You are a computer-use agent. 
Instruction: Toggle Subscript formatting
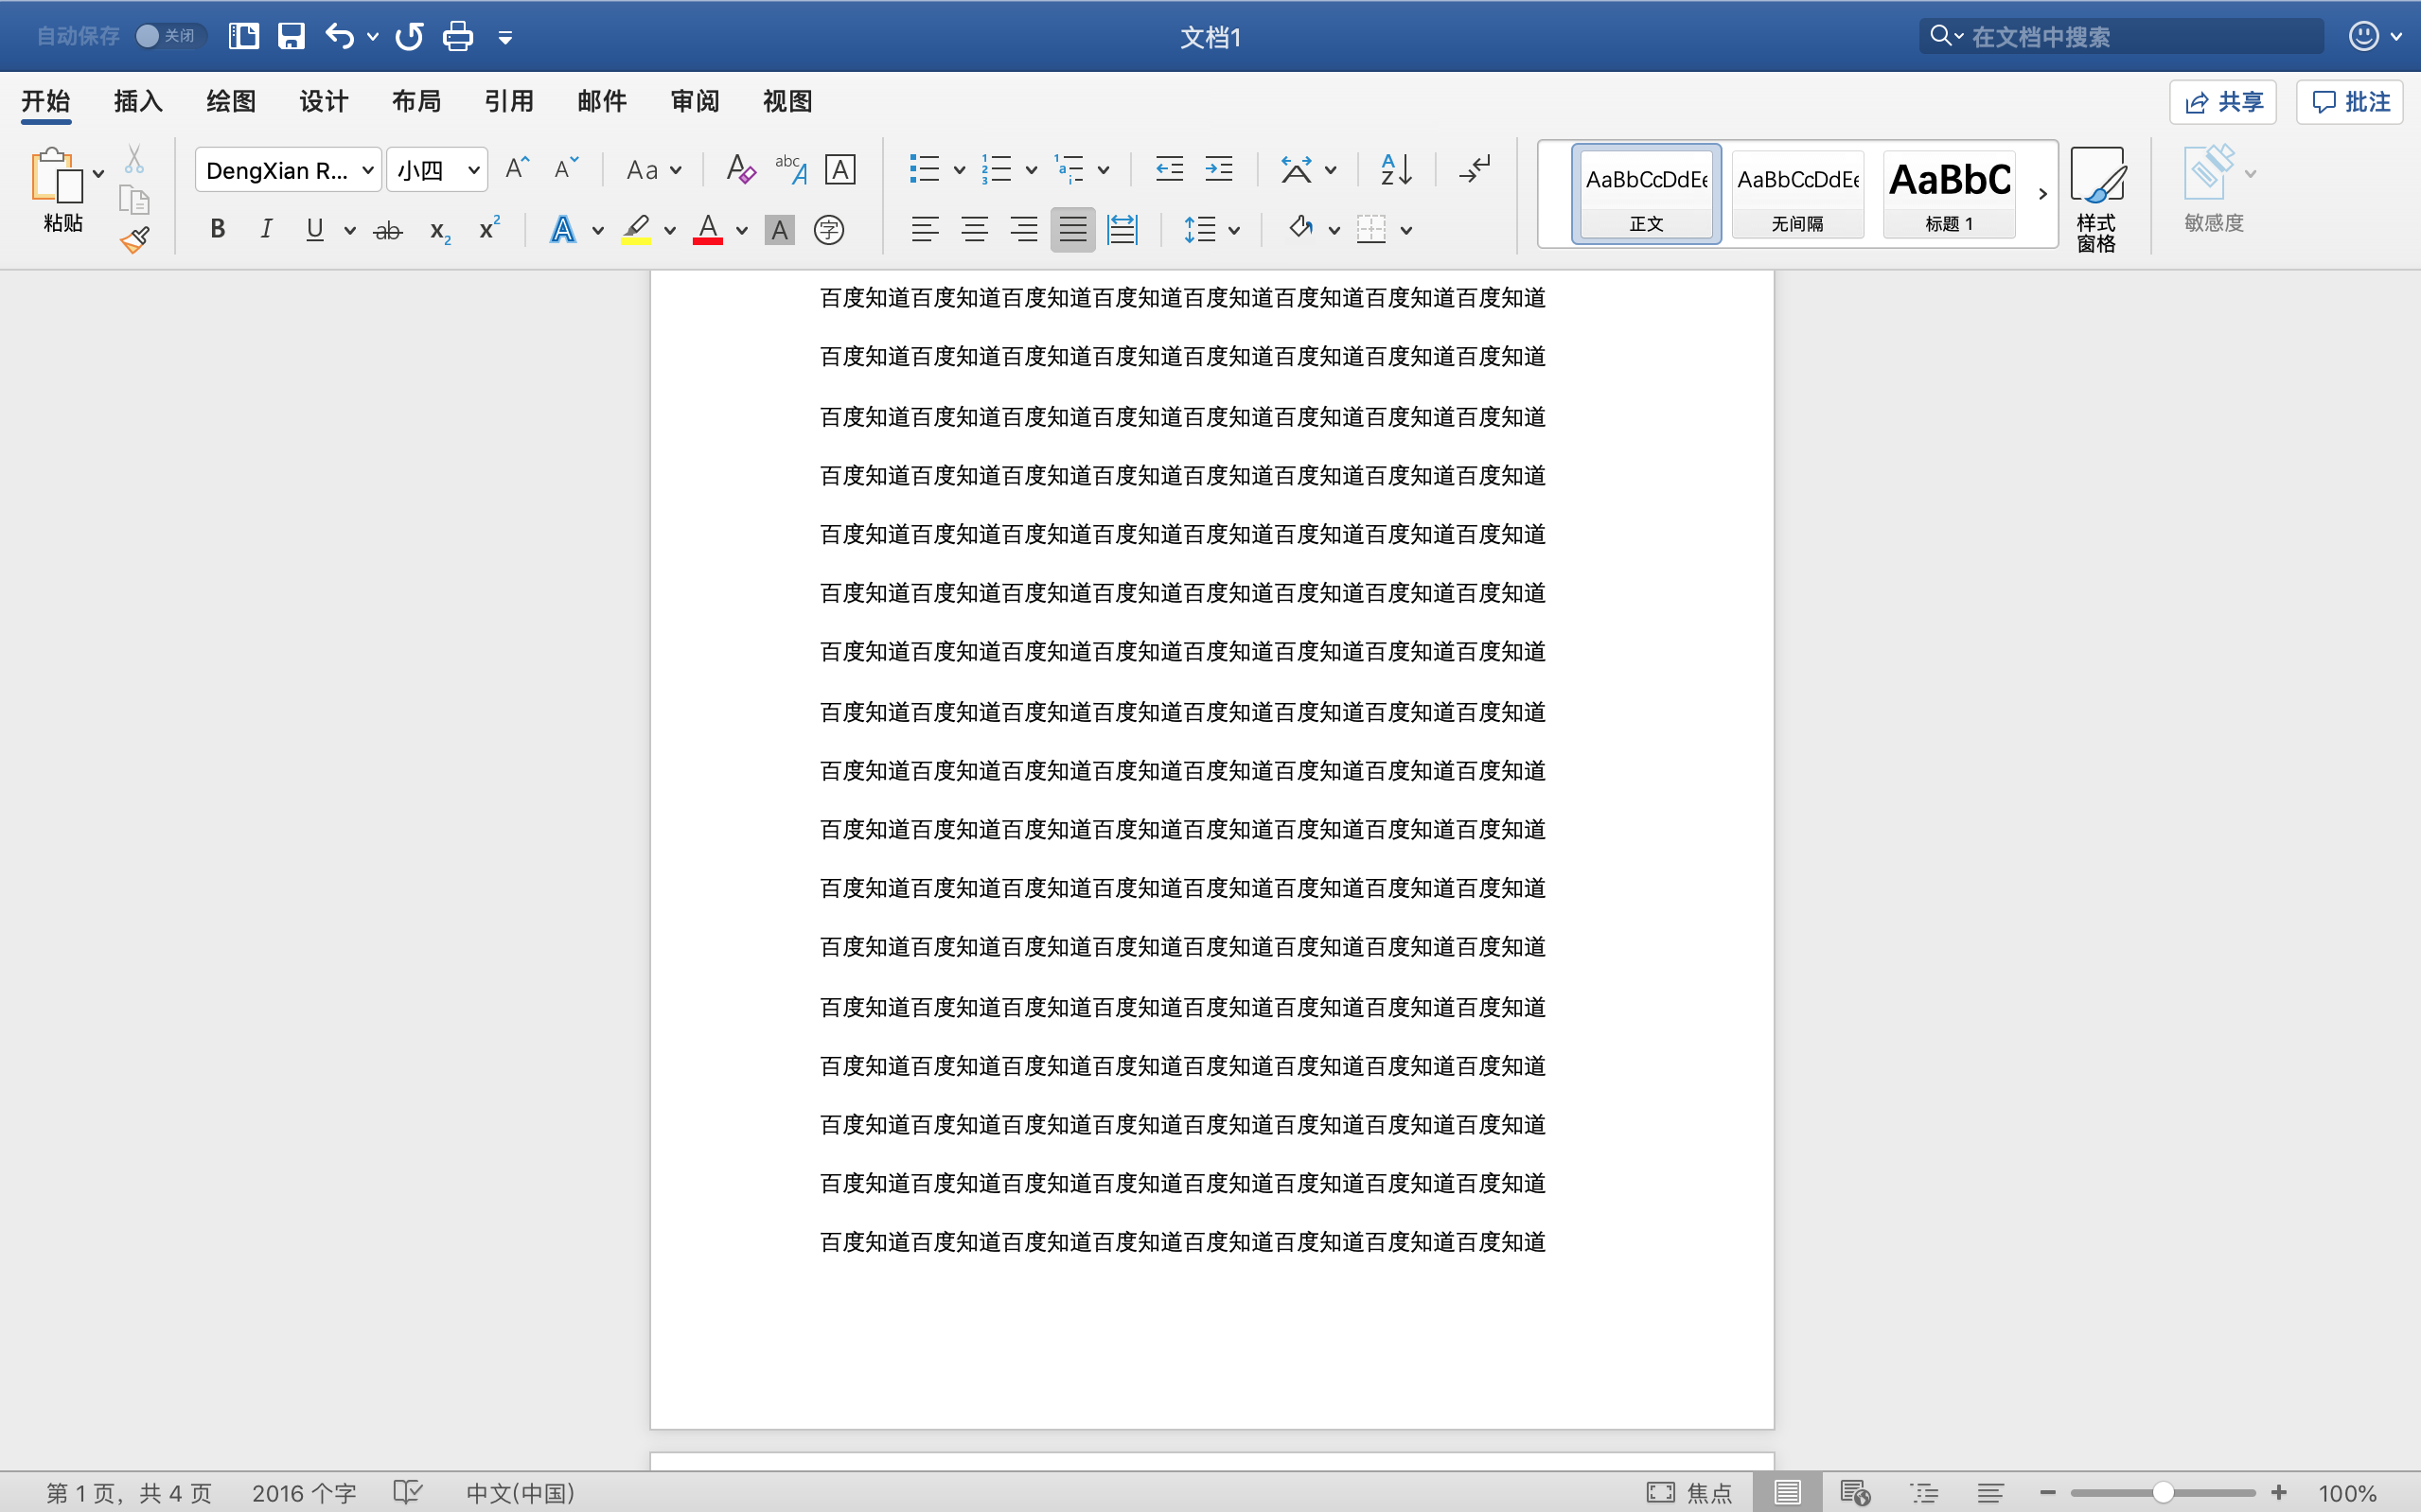440,232
